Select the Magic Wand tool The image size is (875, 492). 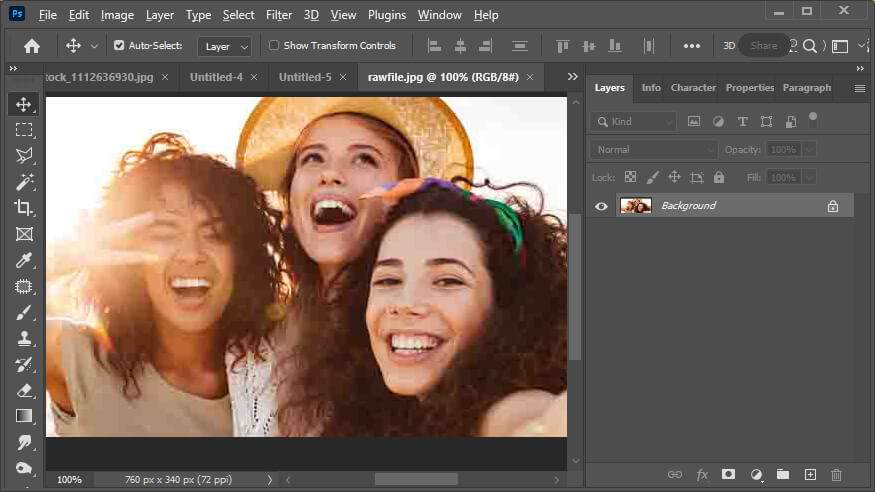[23, 182]
